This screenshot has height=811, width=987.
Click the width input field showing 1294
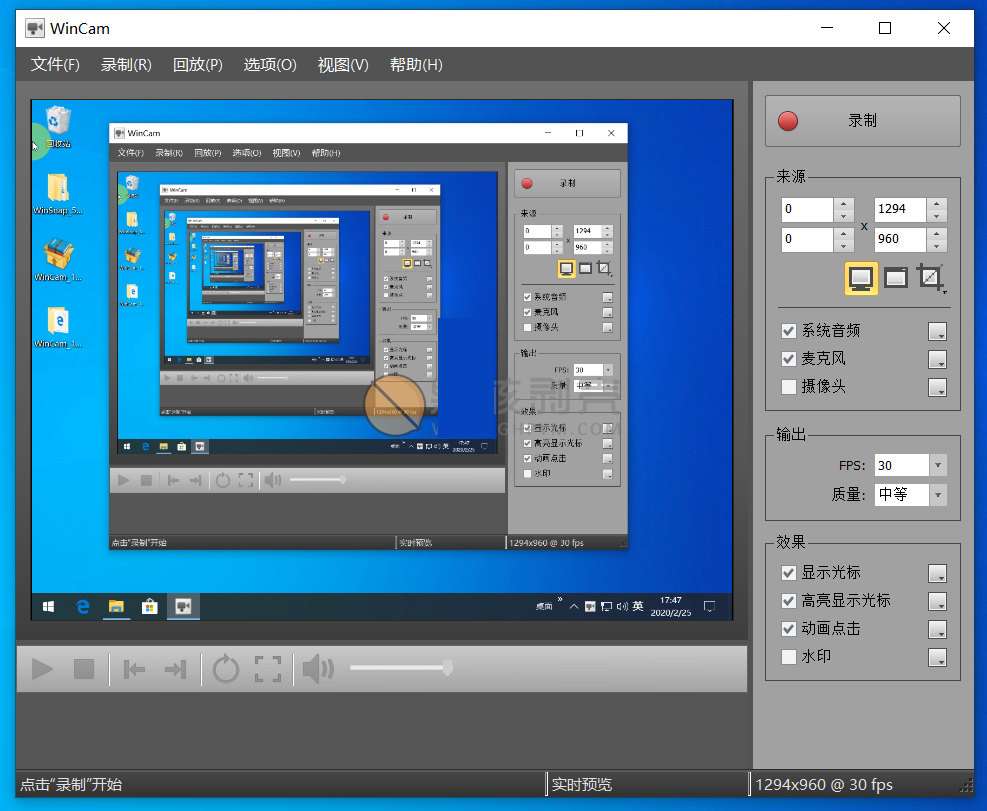900,209
